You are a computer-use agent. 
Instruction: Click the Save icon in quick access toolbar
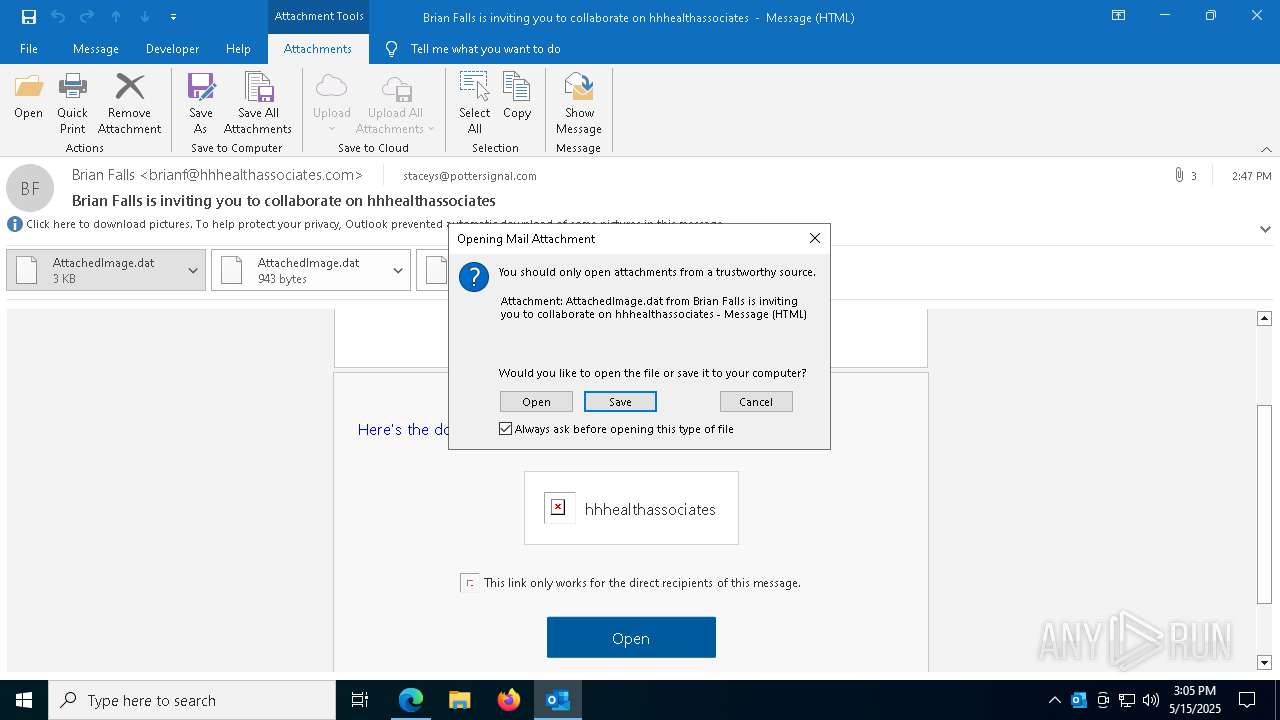point(29,16)
